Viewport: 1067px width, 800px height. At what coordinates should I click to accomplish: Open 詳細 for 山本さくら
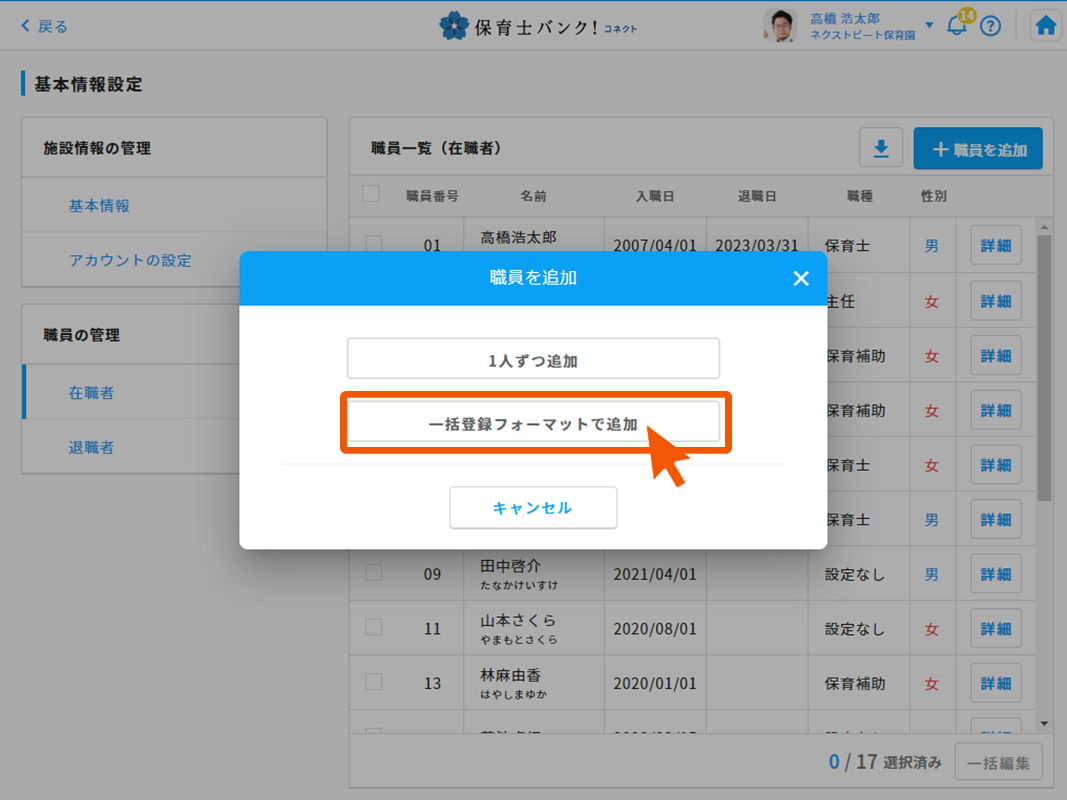click(995, 628)
